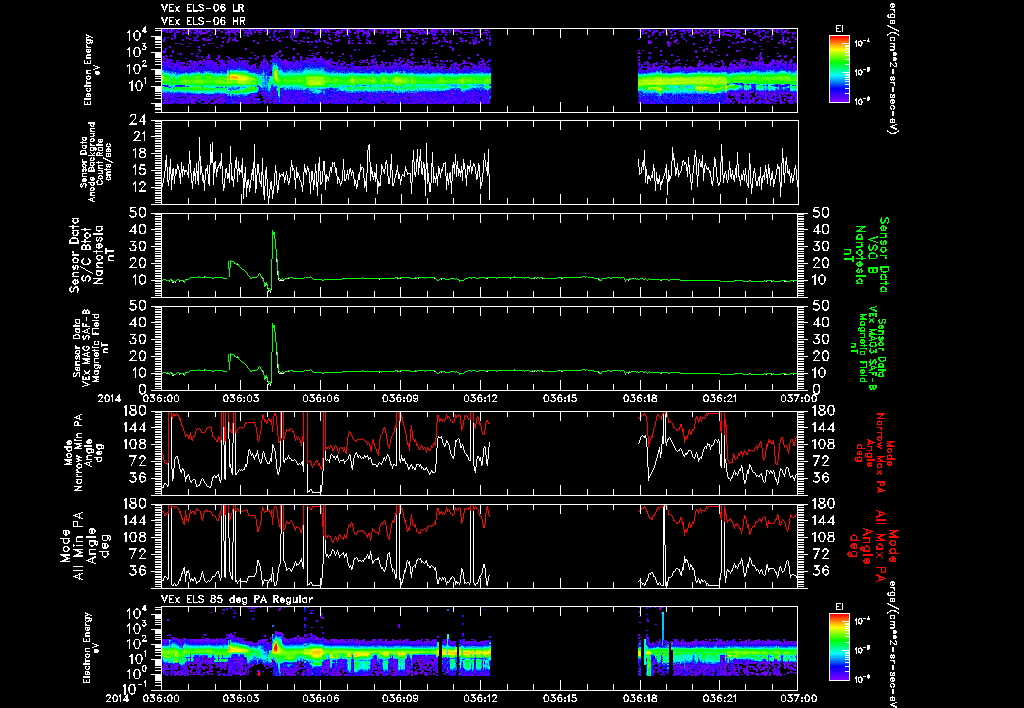Screen dimensions: 1024x708
Task: Click the 036:15 tick on the middle time axis
Action: [560, 387]
